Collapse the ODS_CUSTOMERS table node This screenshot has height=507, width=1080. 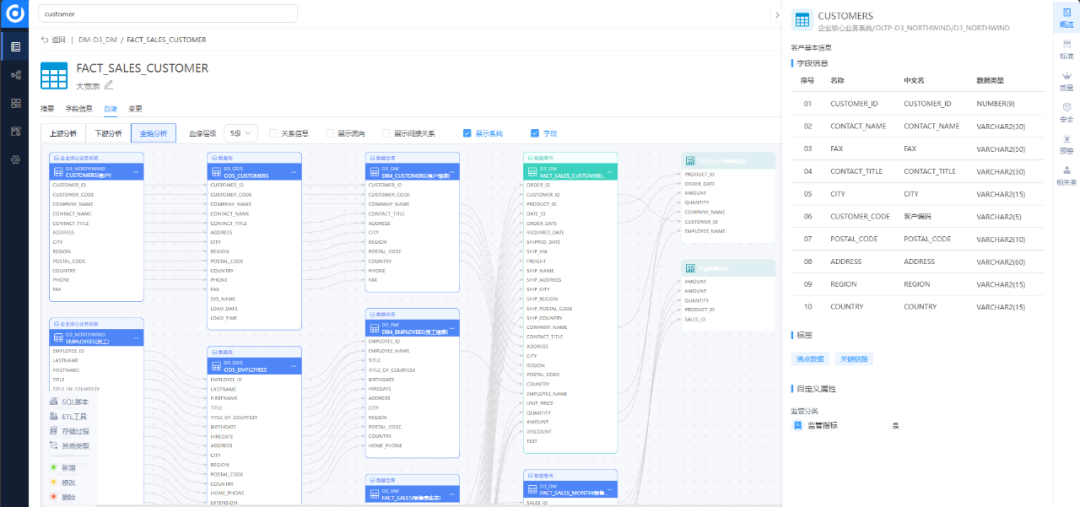[x=293, y=173]
